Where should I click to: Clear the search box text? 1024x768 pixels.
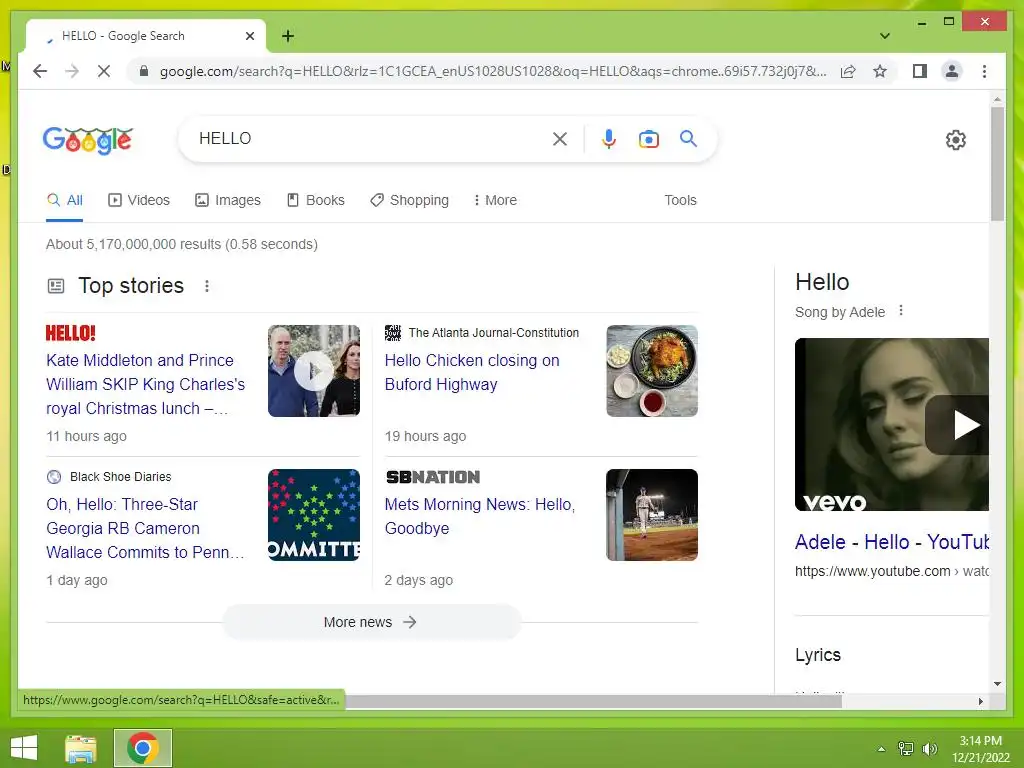pos(560,138)
